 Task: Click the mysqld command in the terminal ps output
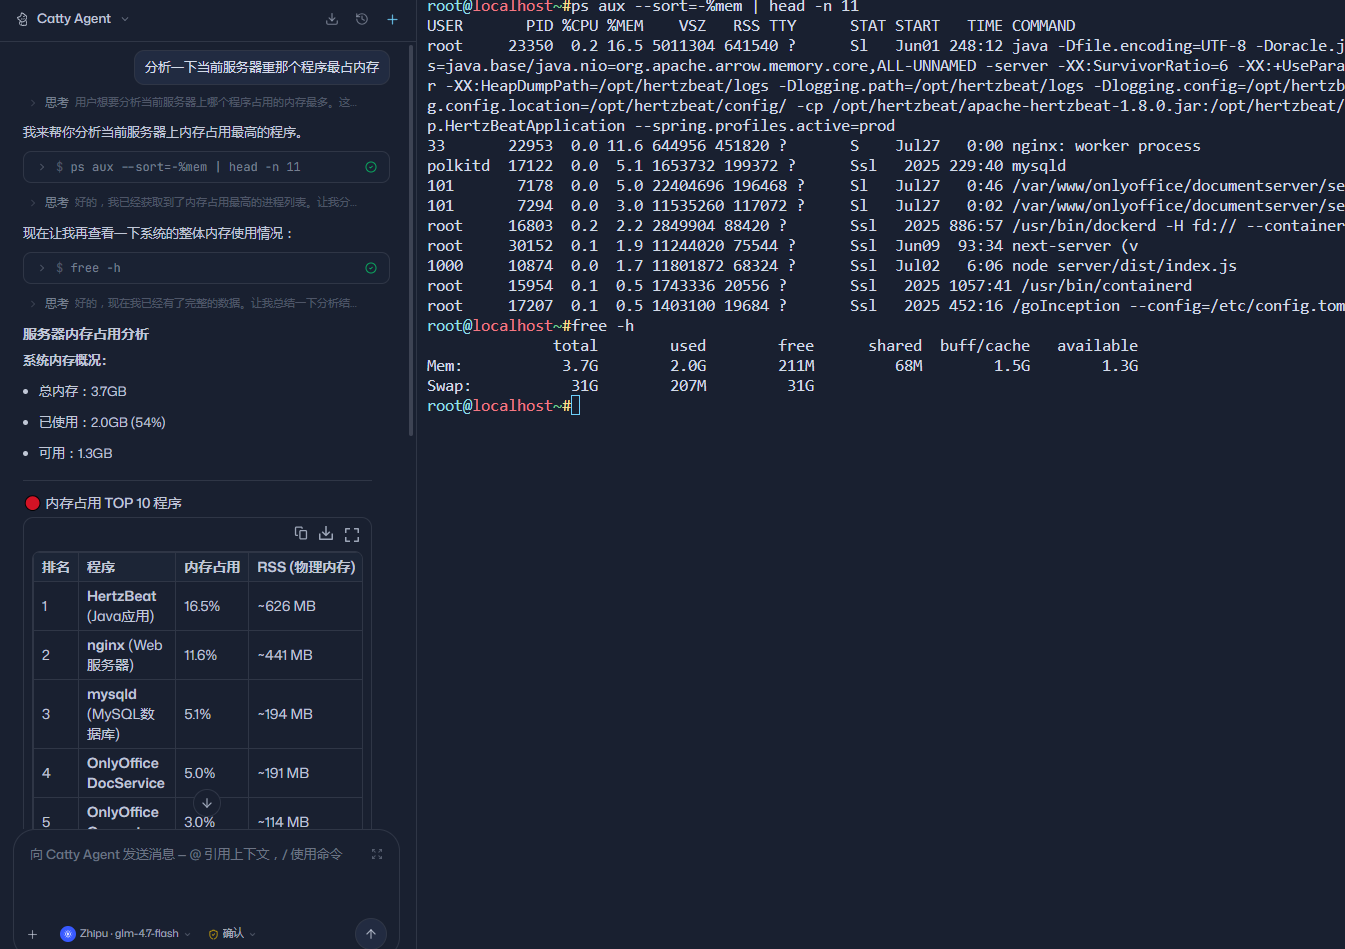pyautogui.click(x=1039, y=166)
